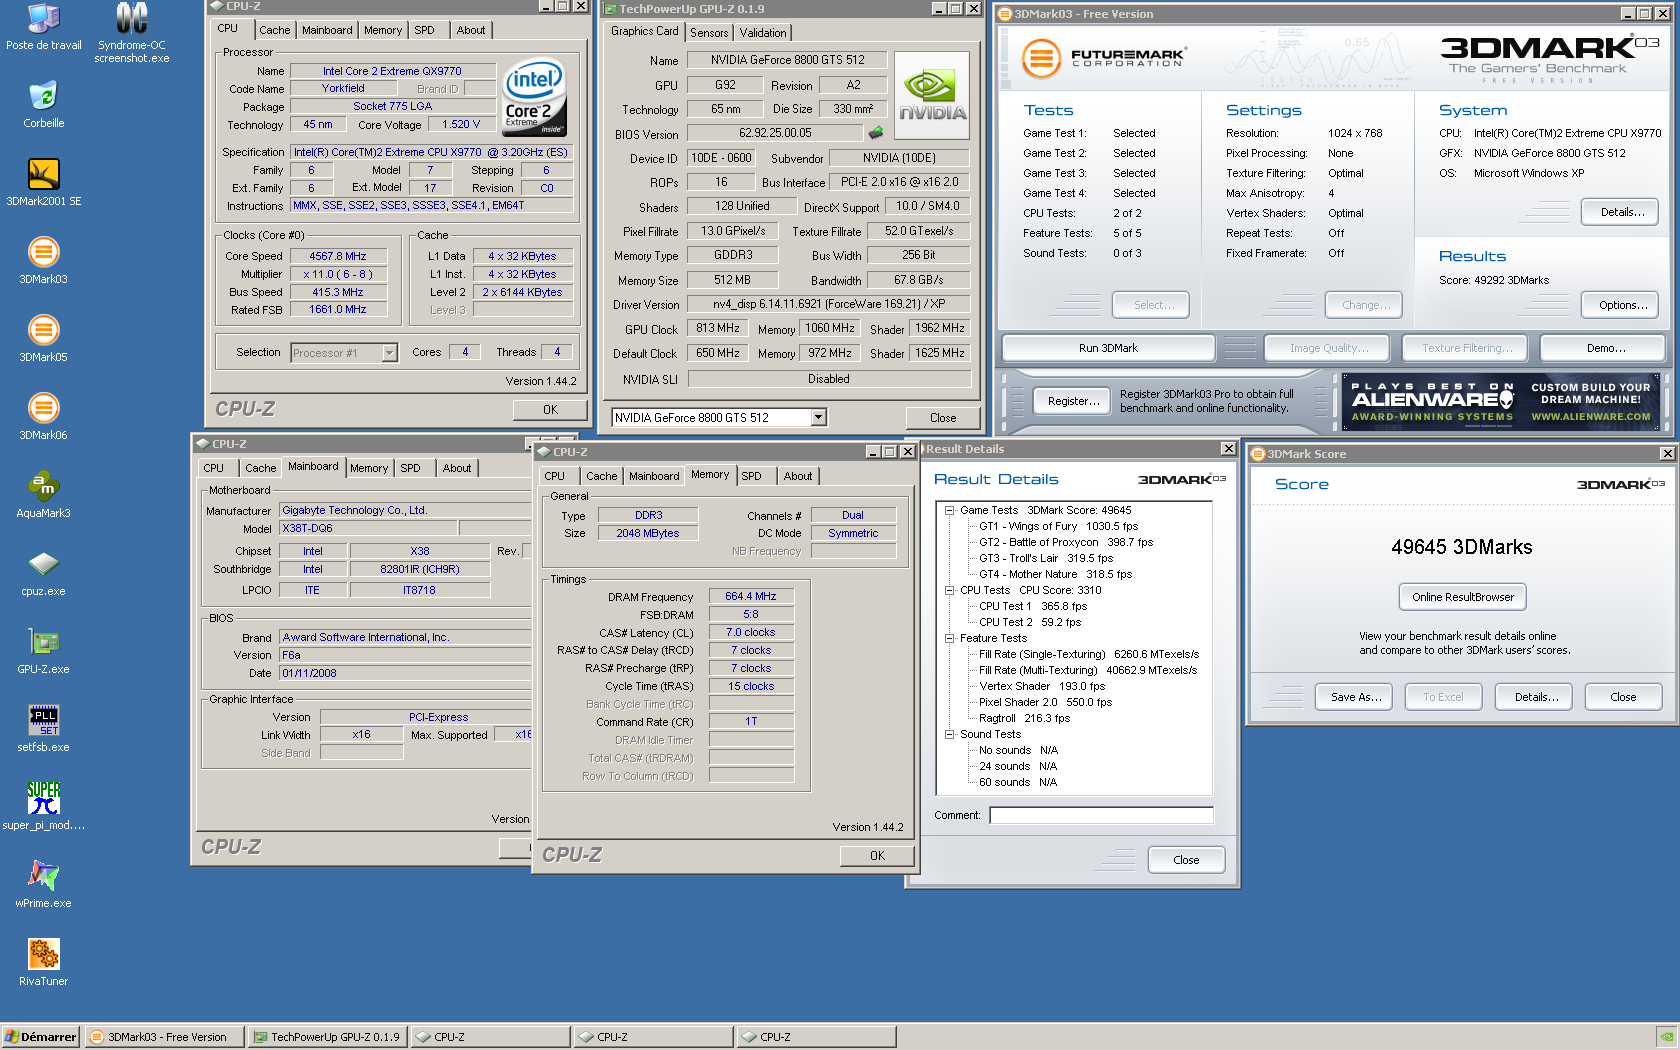Image resolution: width=1680 pixels, height=1050 pixels.
Task: Open GPU-Z.exe desktop icon
Action: 43,651
